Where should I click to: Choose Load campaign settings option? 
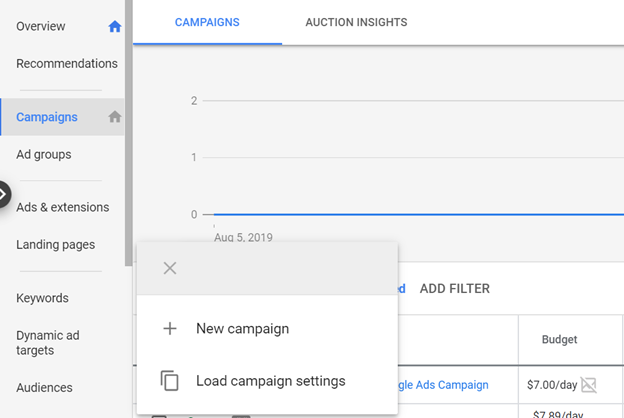[267, 381]
